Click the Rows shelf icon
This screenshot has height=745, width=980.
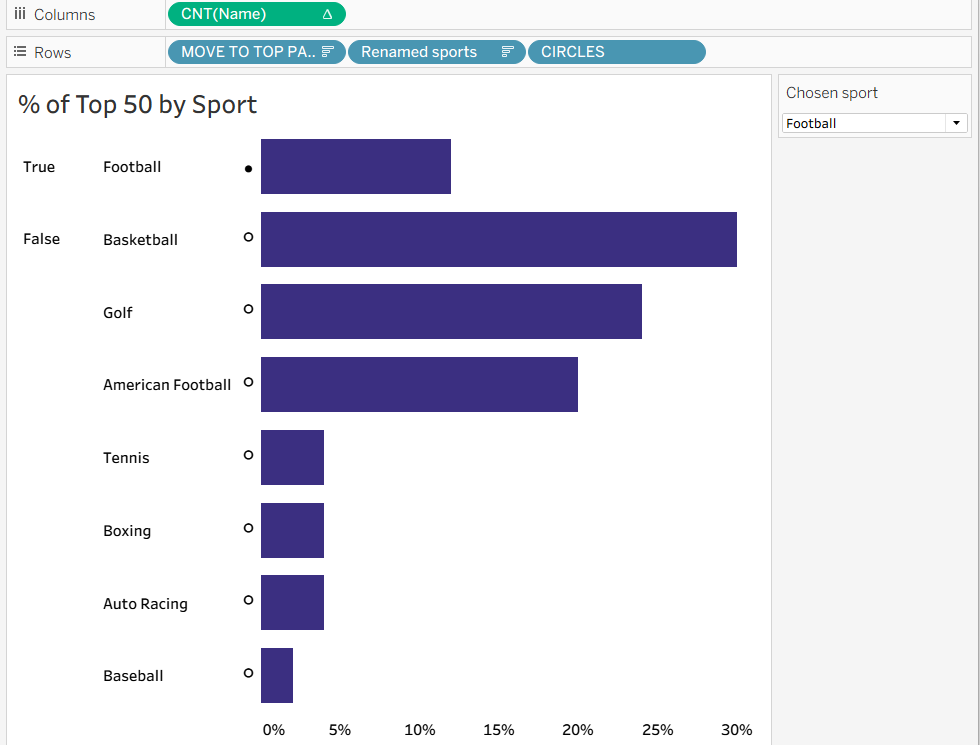[20, 52]
